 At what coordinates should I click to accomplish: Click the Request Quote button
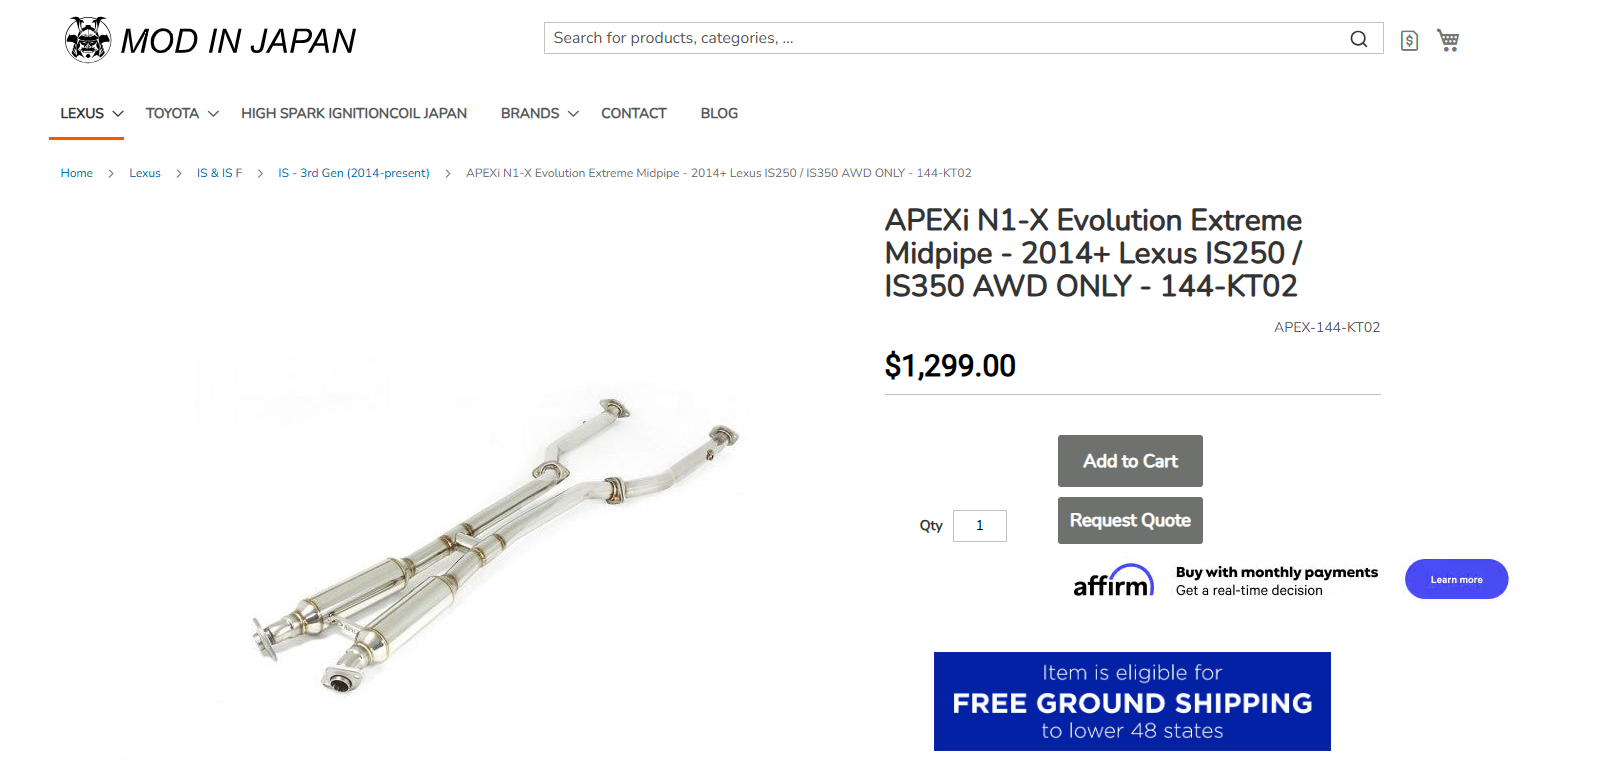pyautogui.click(x=1130, y=521)
